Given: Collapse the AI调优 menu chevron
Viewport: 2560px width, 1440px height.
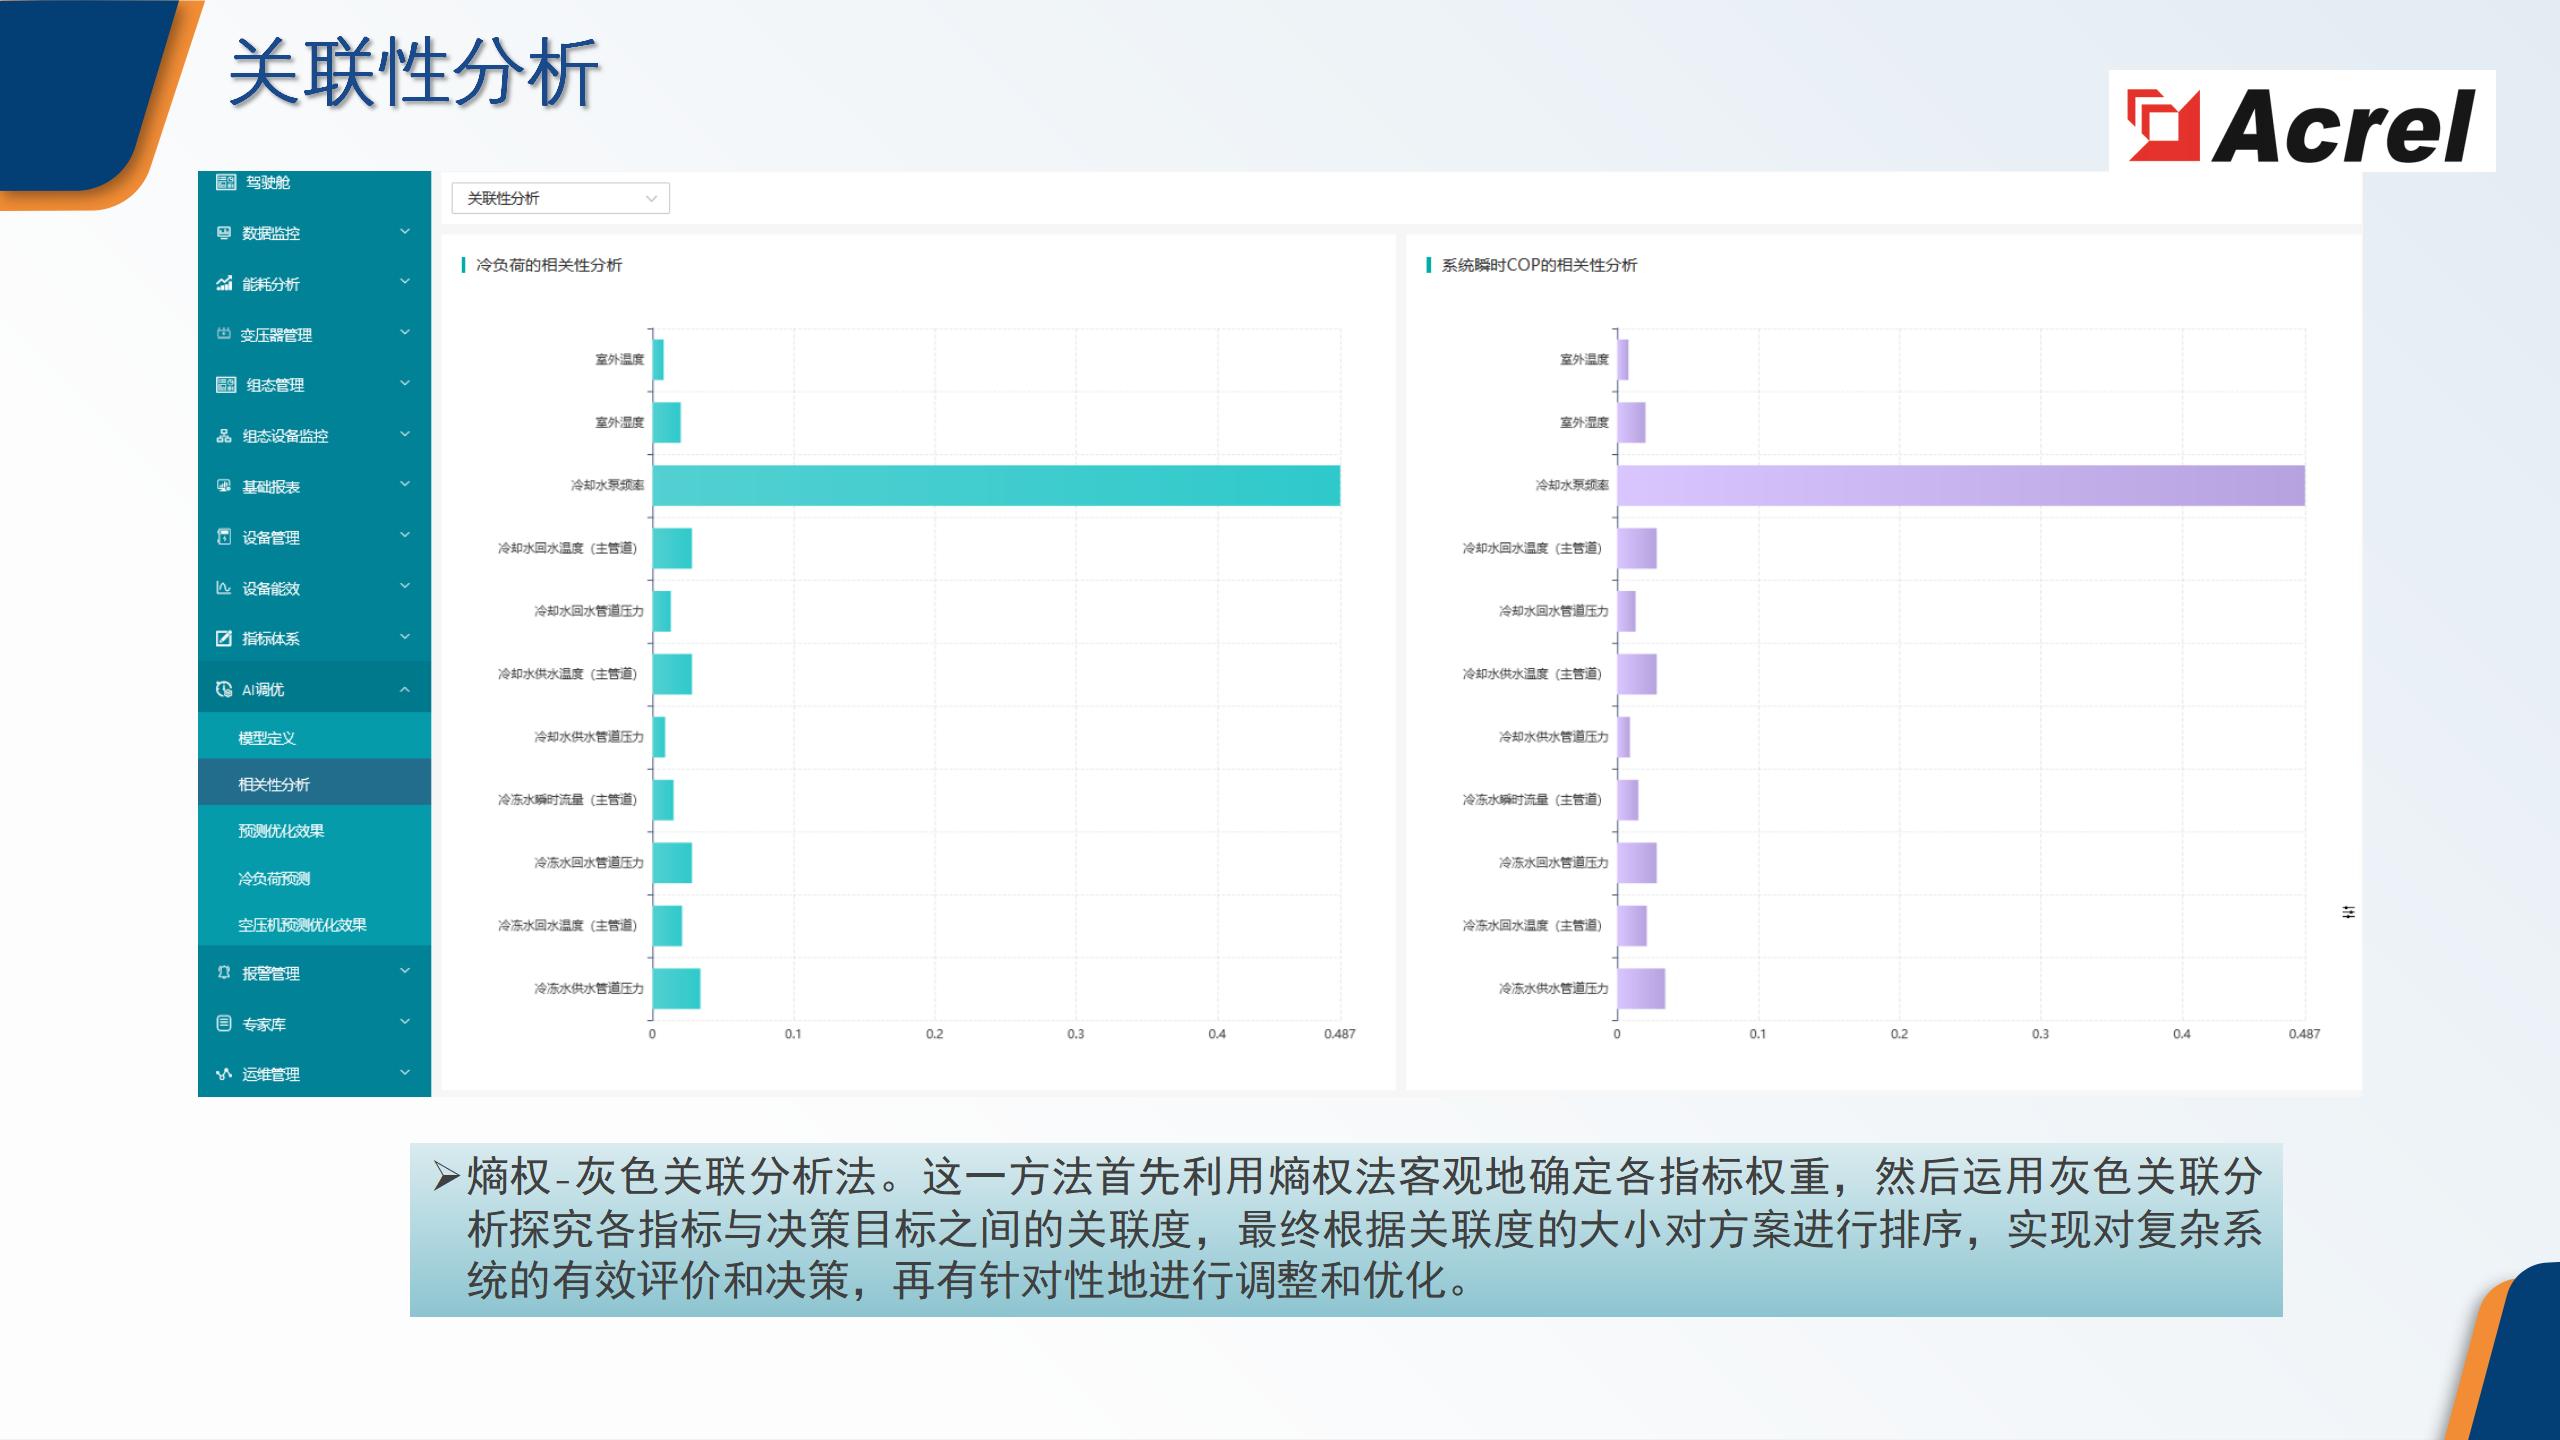Looking at the screenshot, I should coord(405,689).
